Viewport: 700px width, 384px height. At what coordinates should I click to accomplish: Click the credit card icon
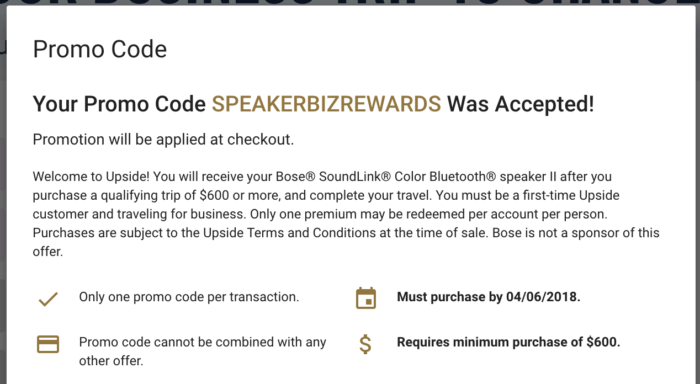coord(48,344)
